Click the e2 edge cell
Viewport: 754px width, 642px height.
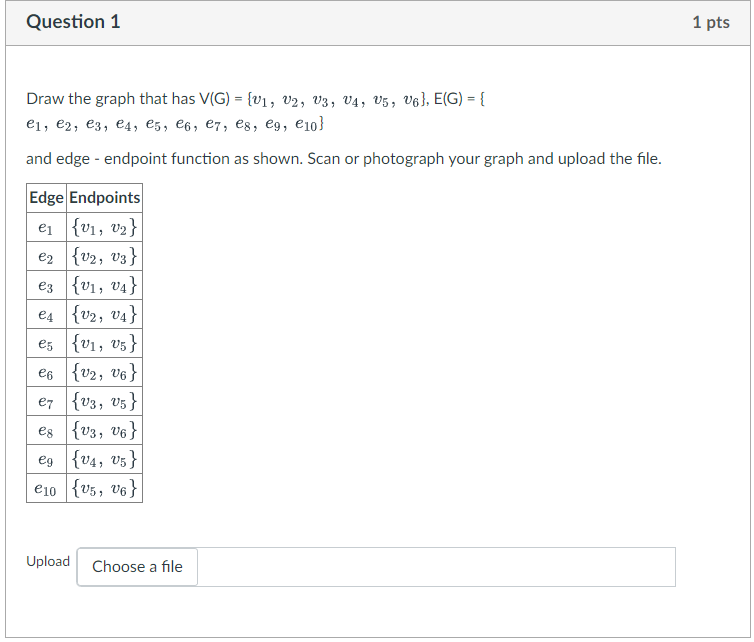[x=46, y=256]
